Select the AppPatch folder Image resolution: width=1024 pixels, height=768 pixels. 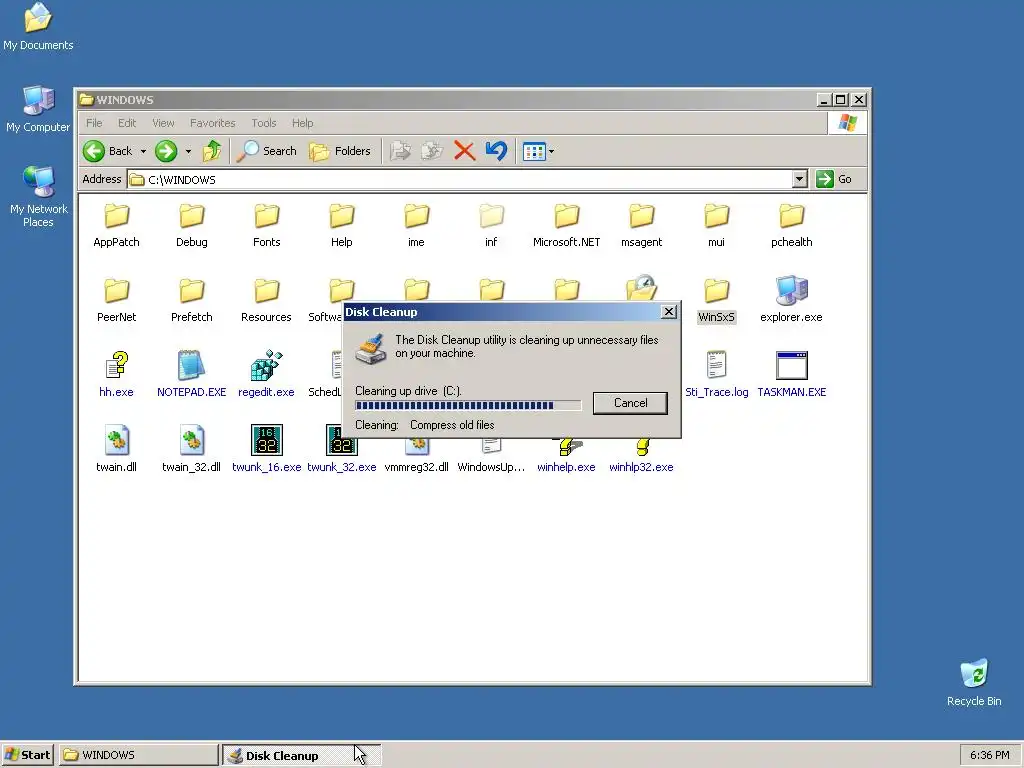click(x=116, y=226)
